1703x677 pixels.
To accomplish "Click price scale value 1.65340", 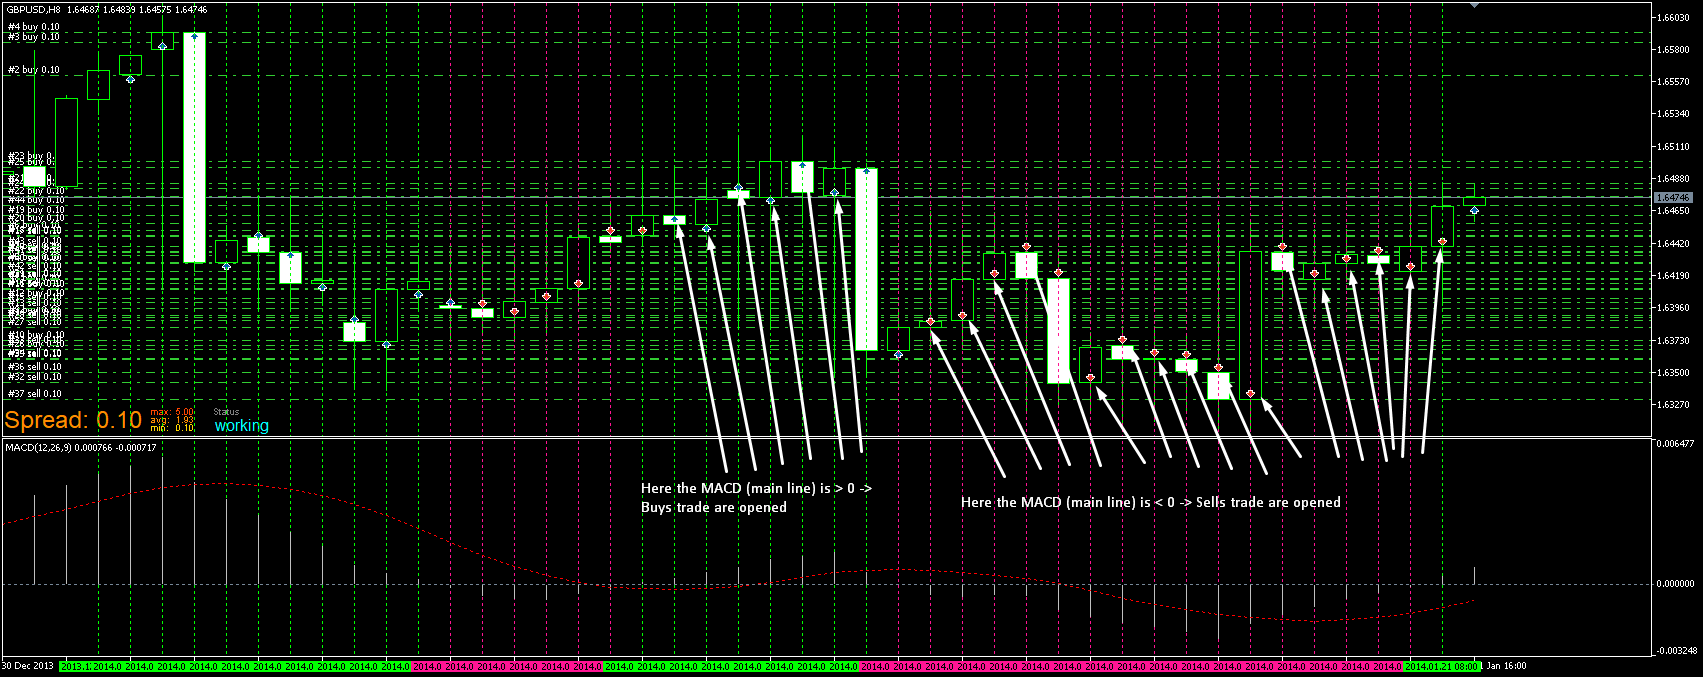I will point(1673,114).
